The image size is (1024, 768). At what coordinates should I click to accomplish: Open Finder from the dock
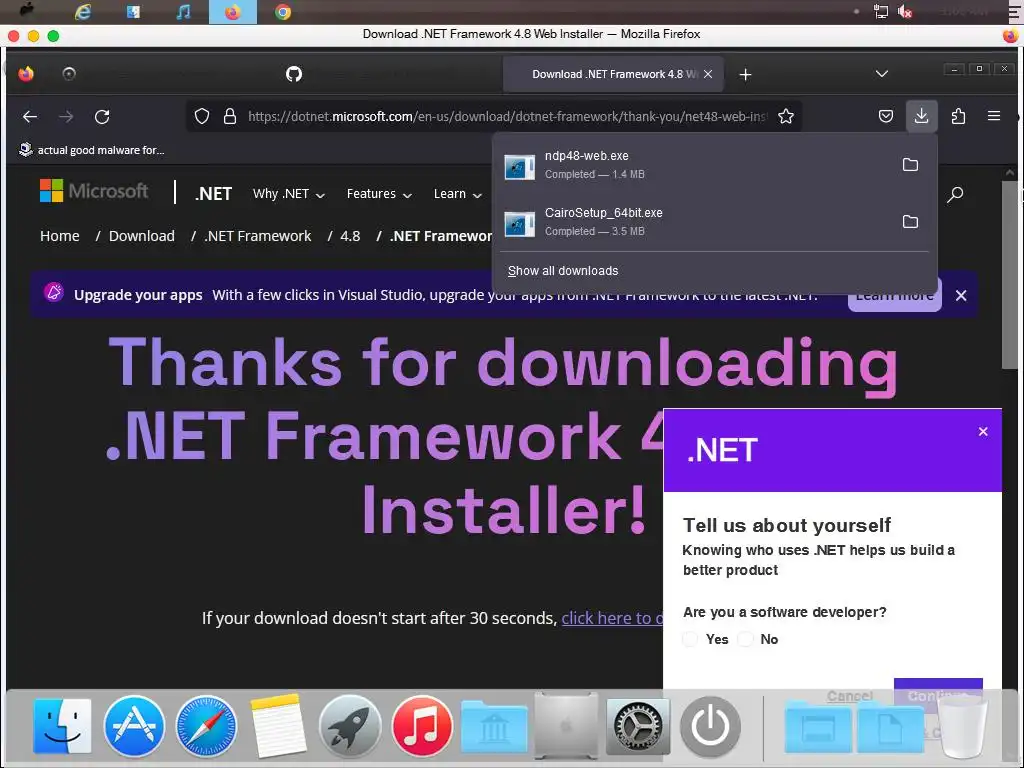[62, 726]
